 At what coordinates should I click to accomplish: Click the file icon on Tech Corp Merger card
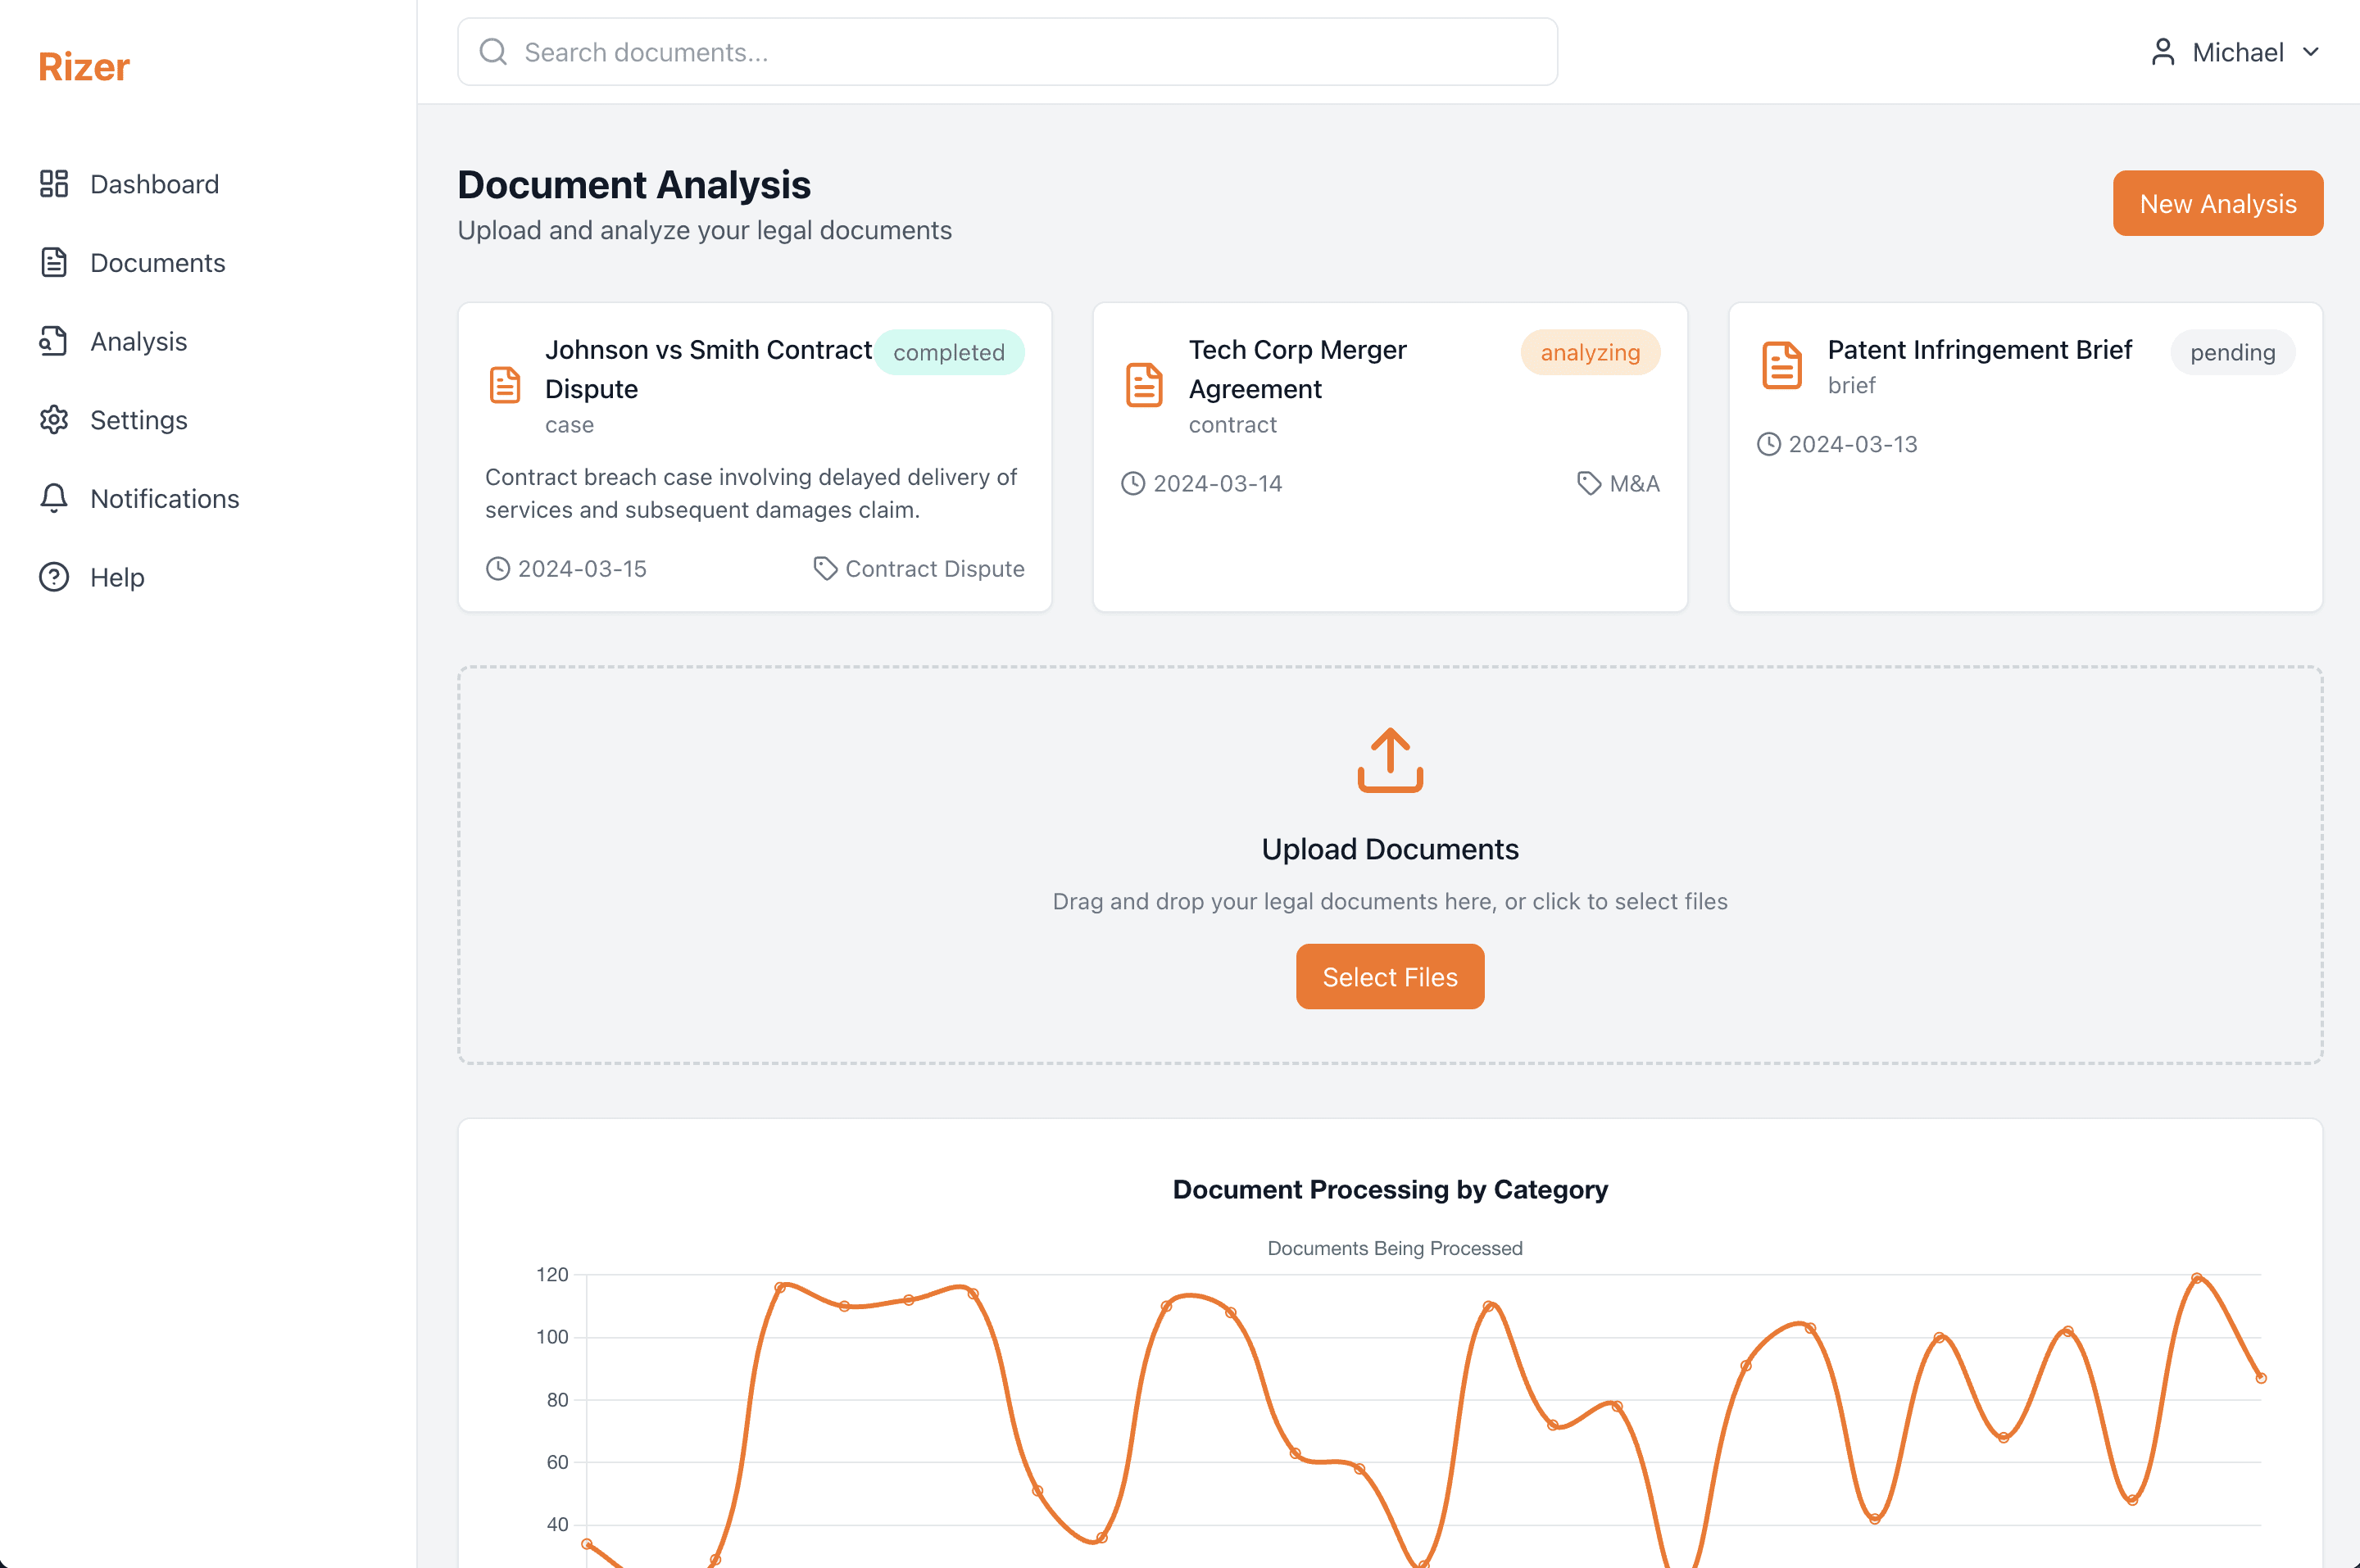pos(1144,385)
